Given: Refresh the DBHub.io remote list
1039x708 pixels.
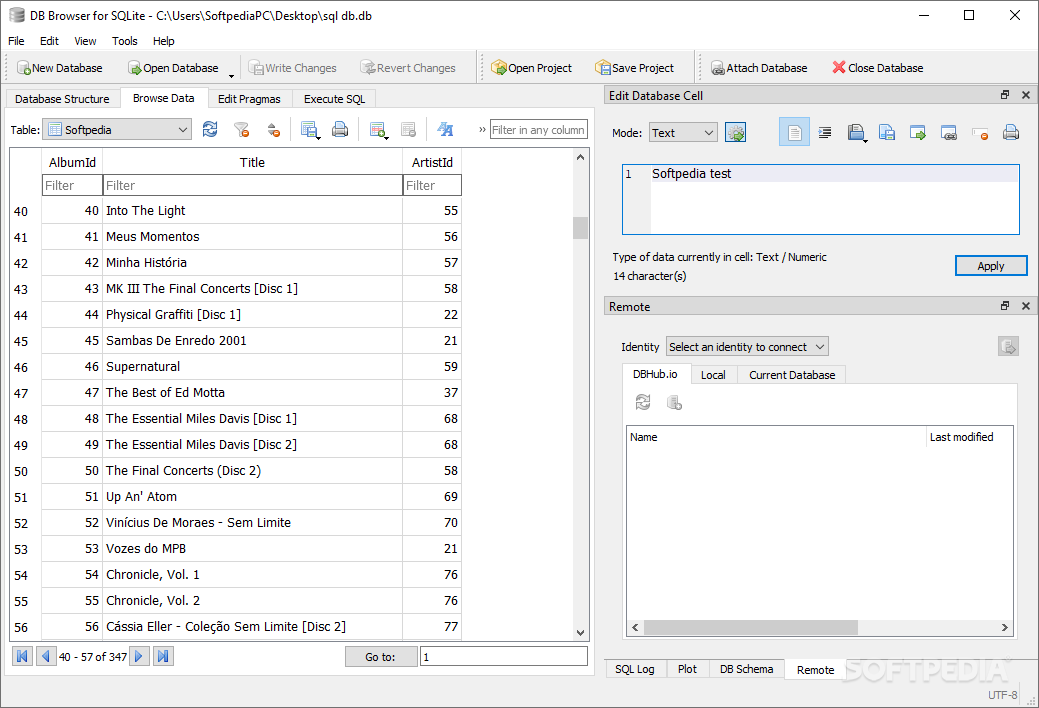Looking at the screenshot, I should [643, 402].
